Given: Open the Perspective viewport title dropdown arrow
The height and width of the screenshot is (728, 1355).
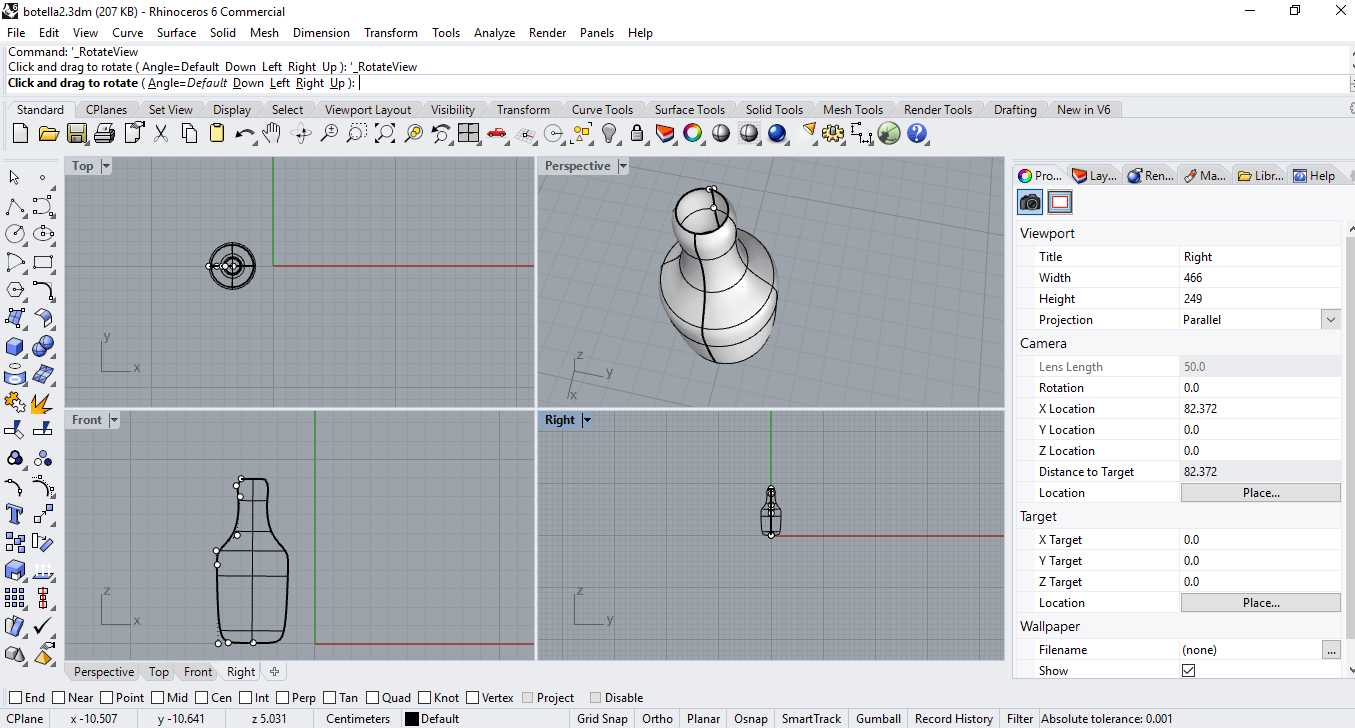Looking at the screenshot, I should pos(623,166).
